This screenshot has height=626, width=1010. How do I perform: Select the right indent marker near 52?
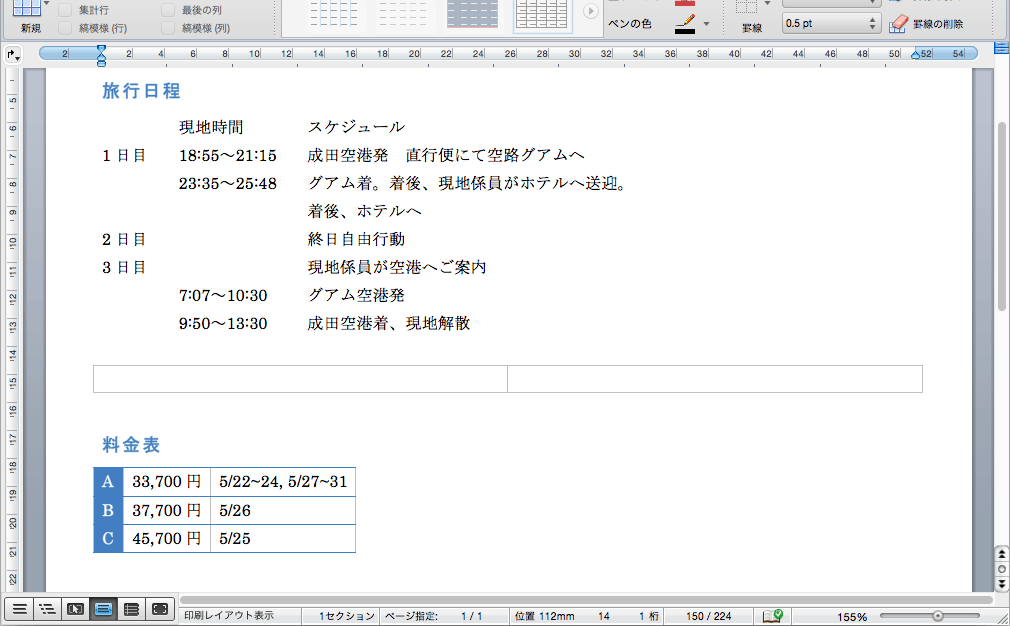915,55
